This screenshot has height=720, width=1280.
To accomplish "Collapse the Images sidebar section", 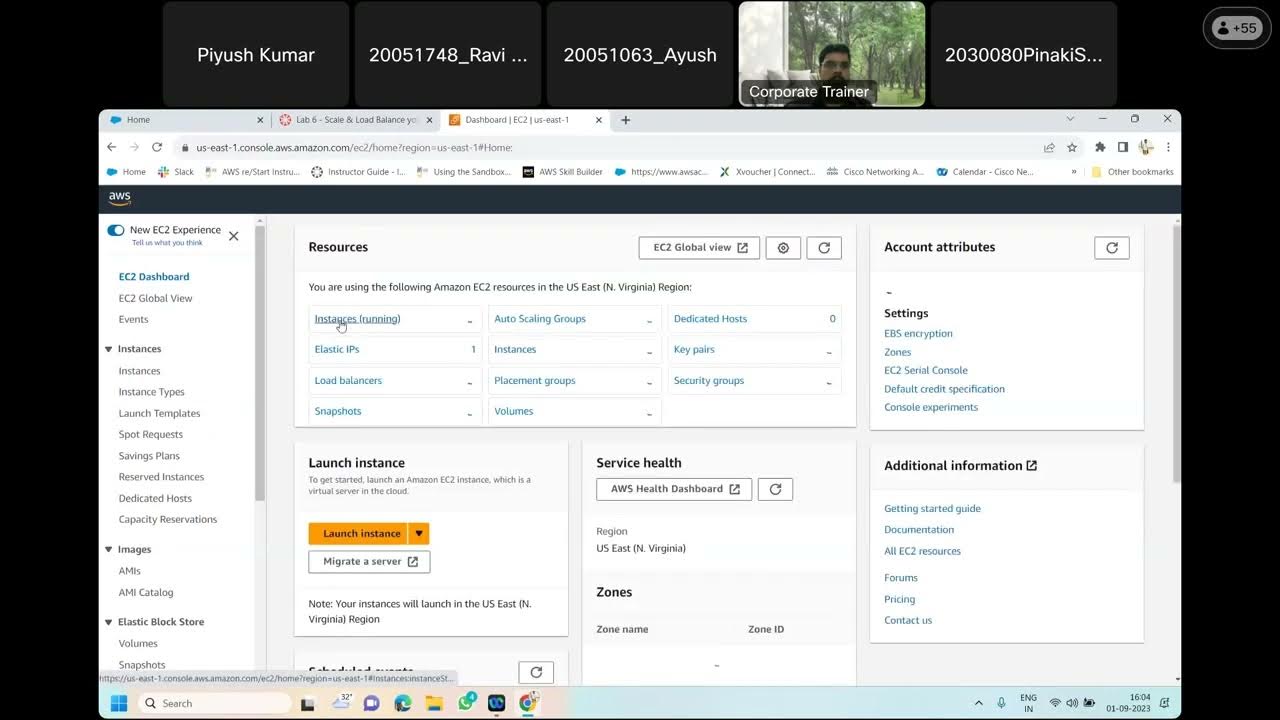I will [x=108, y=550].
